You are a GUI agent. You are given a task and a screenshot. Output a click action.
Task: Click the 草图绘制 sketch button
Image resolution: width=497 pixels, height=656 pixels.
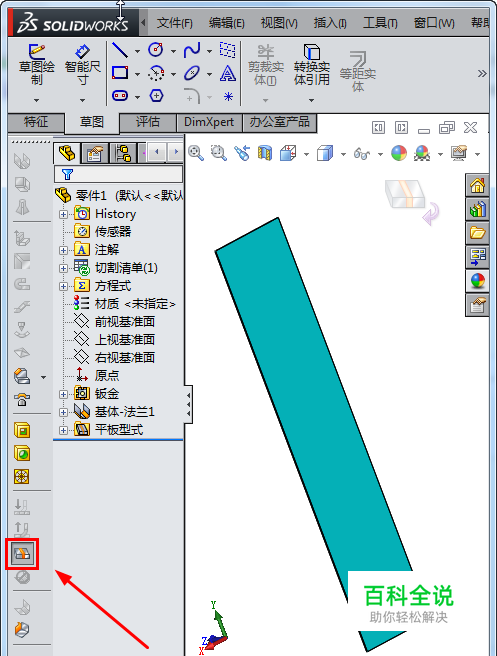pyautogui.click(x=36, y=64)
